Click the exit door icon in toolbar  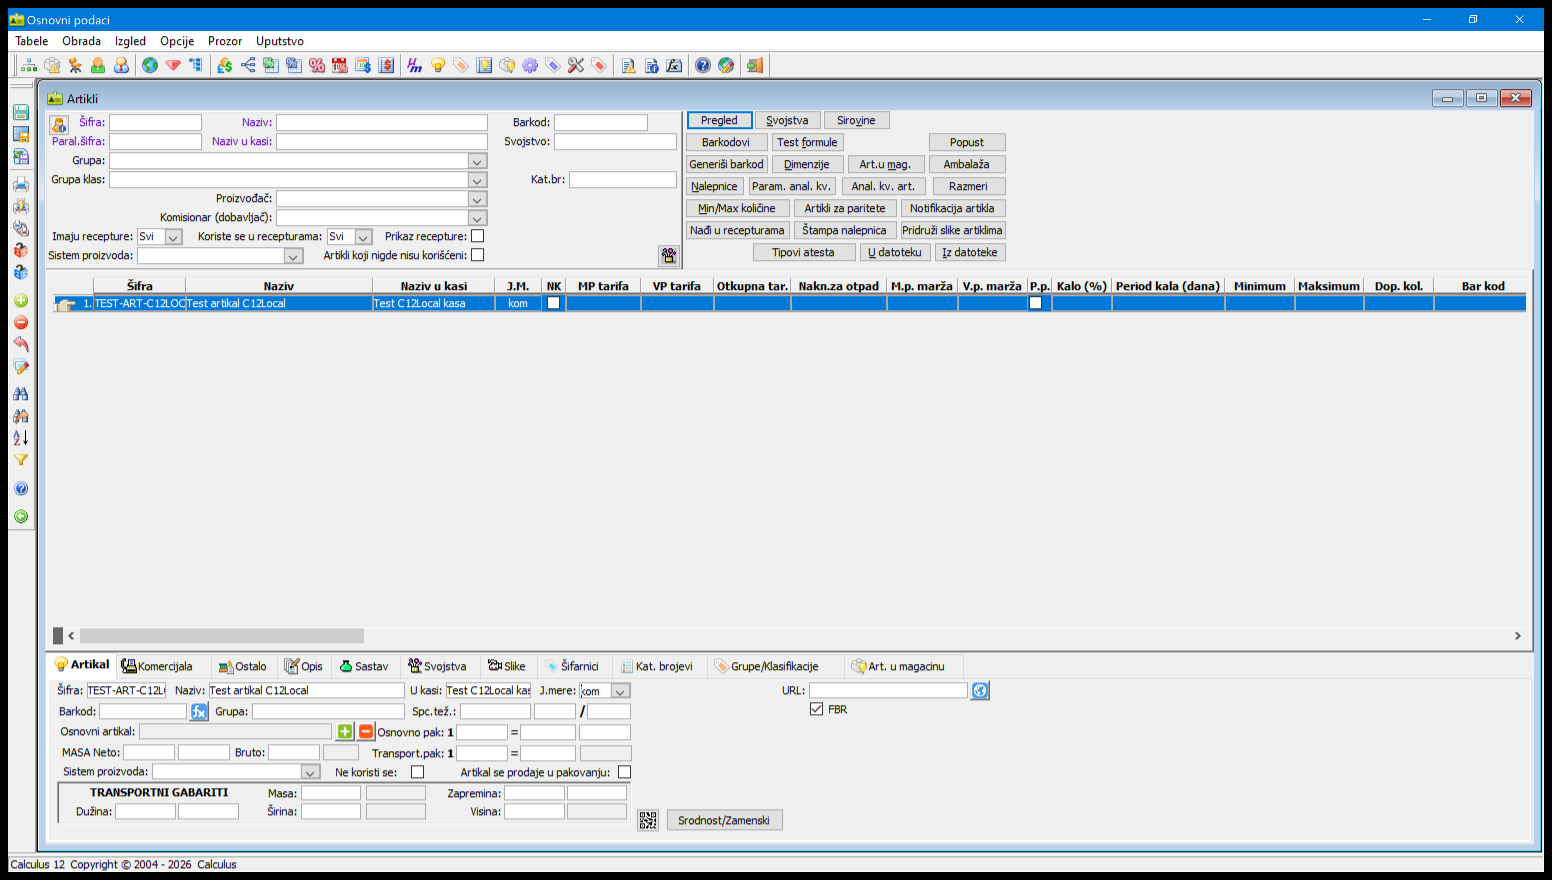755,65
